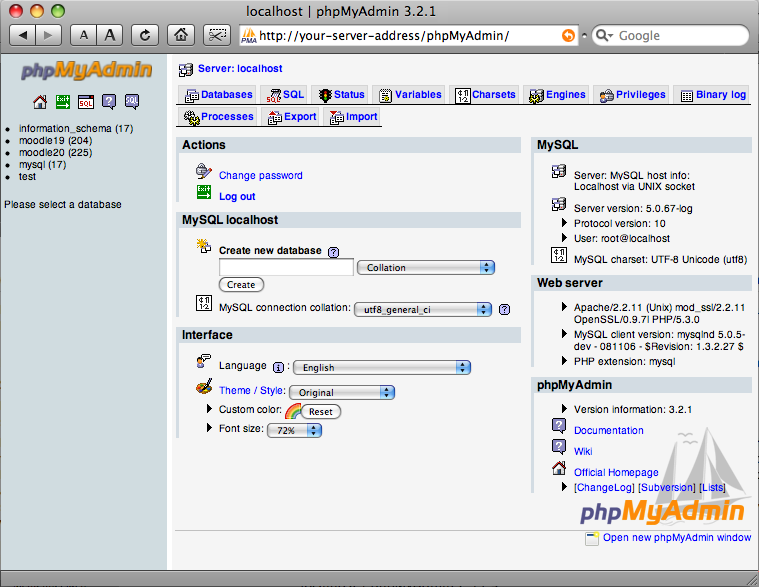Open the sidebar question mark documentation icon
This screenshot has height=587, width=759.
click(109, 102)
